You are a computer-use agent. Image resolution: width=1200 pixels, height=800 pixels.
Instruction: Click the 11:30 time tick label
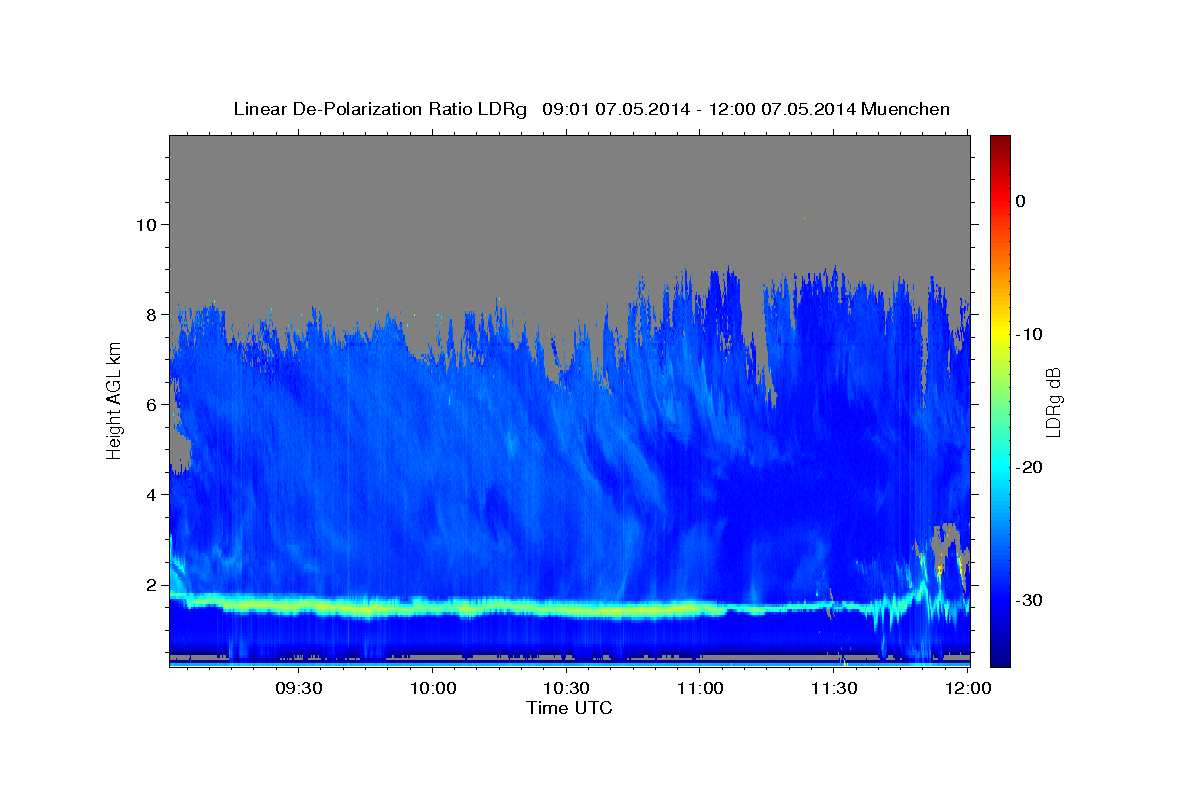pyautogui.click(x=834, y=689)
